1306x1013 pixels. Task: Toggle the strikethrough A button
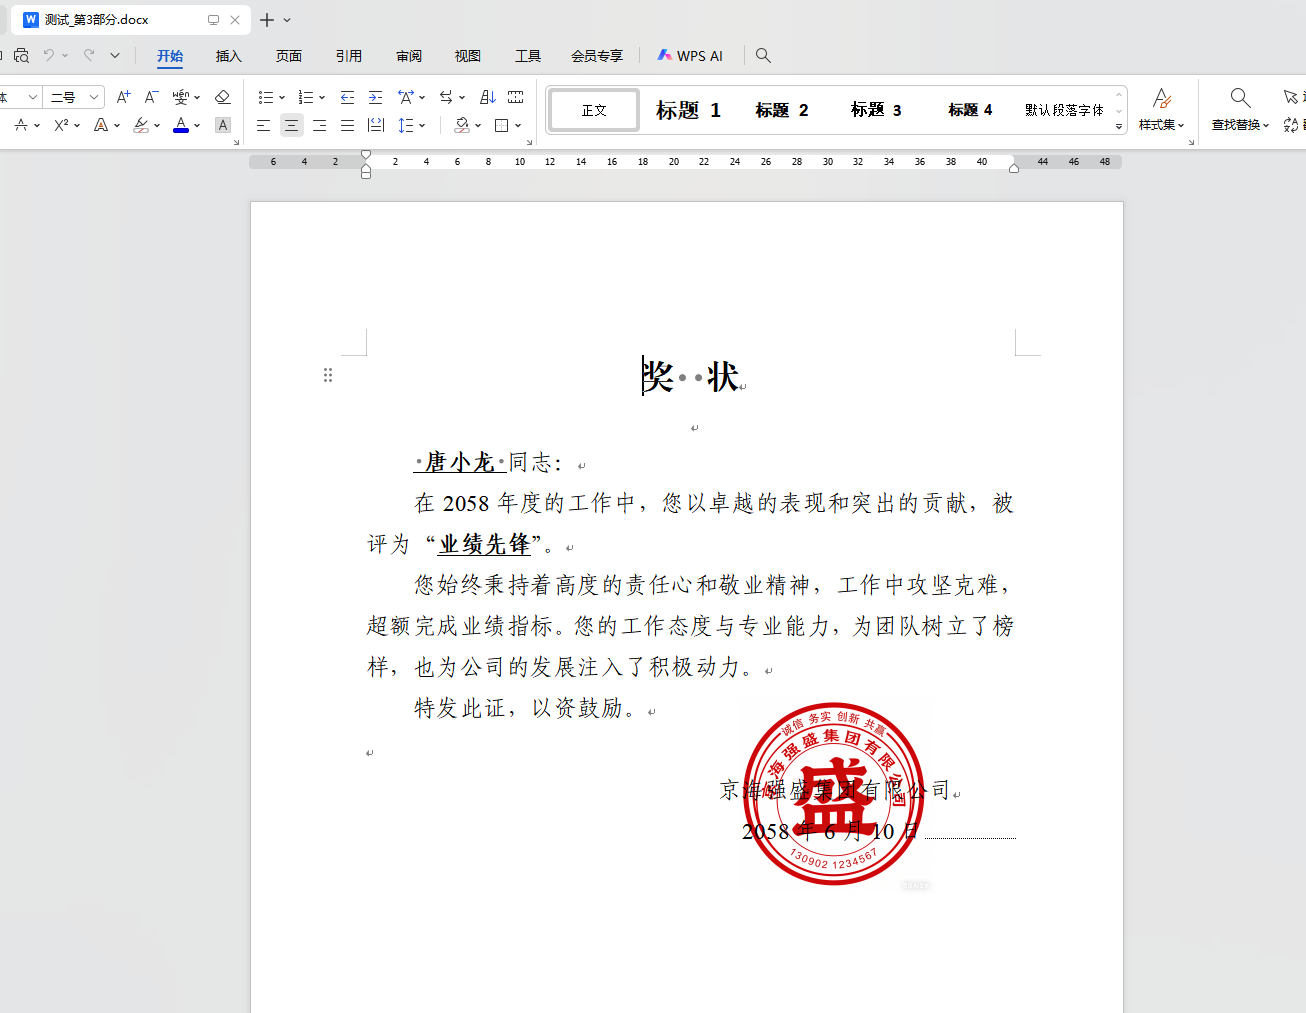[x=21, y=125]
